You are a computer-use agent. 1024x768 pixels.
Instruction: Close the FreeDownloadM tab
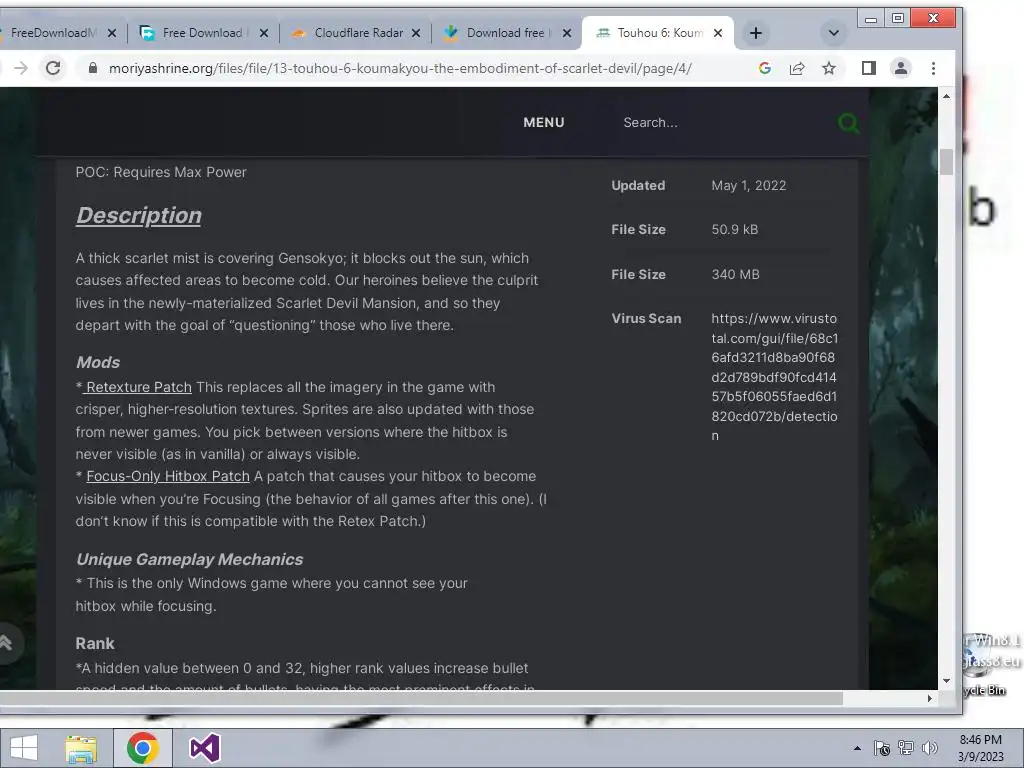(112, 33)
